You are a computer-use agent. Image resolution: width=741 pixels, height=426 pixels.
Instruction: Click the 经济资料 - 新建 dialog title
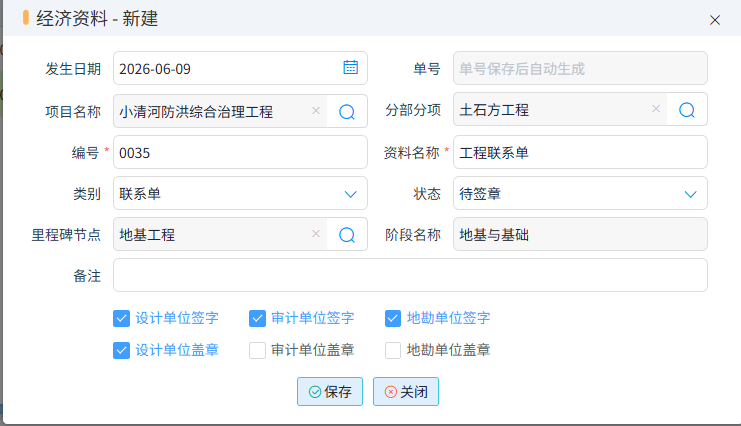[97, 19]
